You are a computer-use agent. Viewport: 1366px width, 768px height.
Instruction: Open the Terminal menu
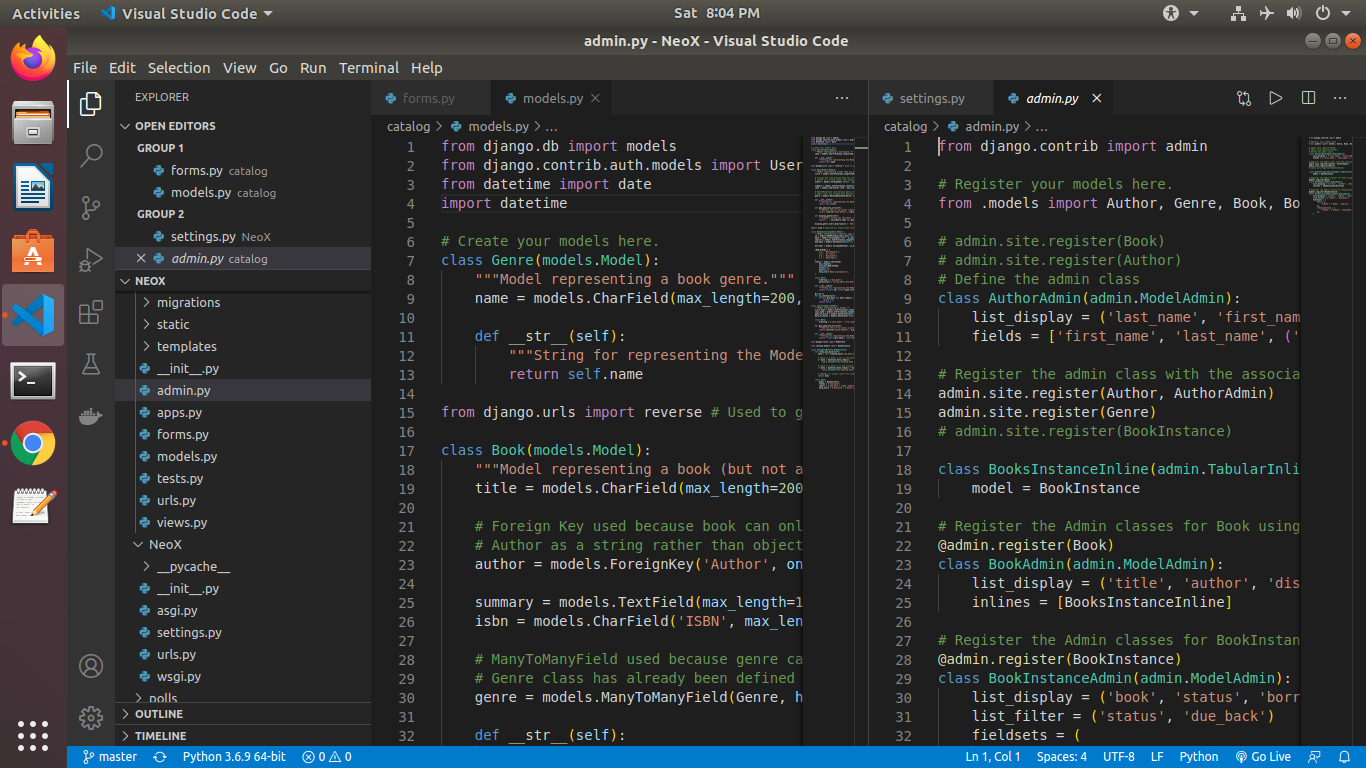click(x=368, y=68)
